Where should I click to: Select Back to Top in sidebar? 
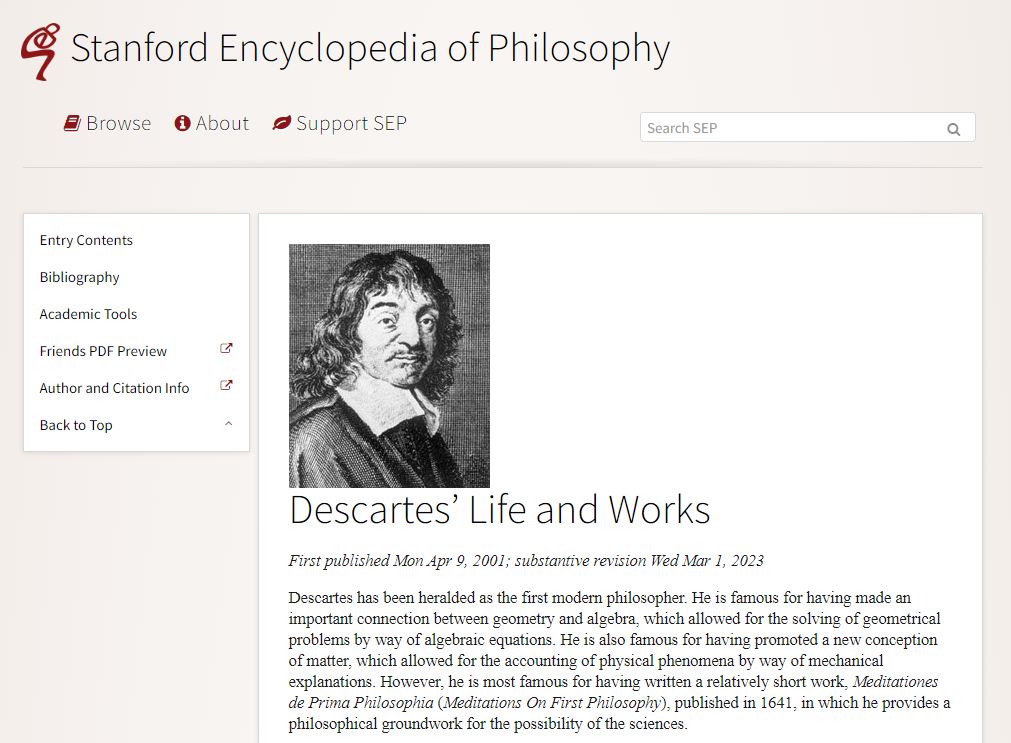tap(76, 425)
